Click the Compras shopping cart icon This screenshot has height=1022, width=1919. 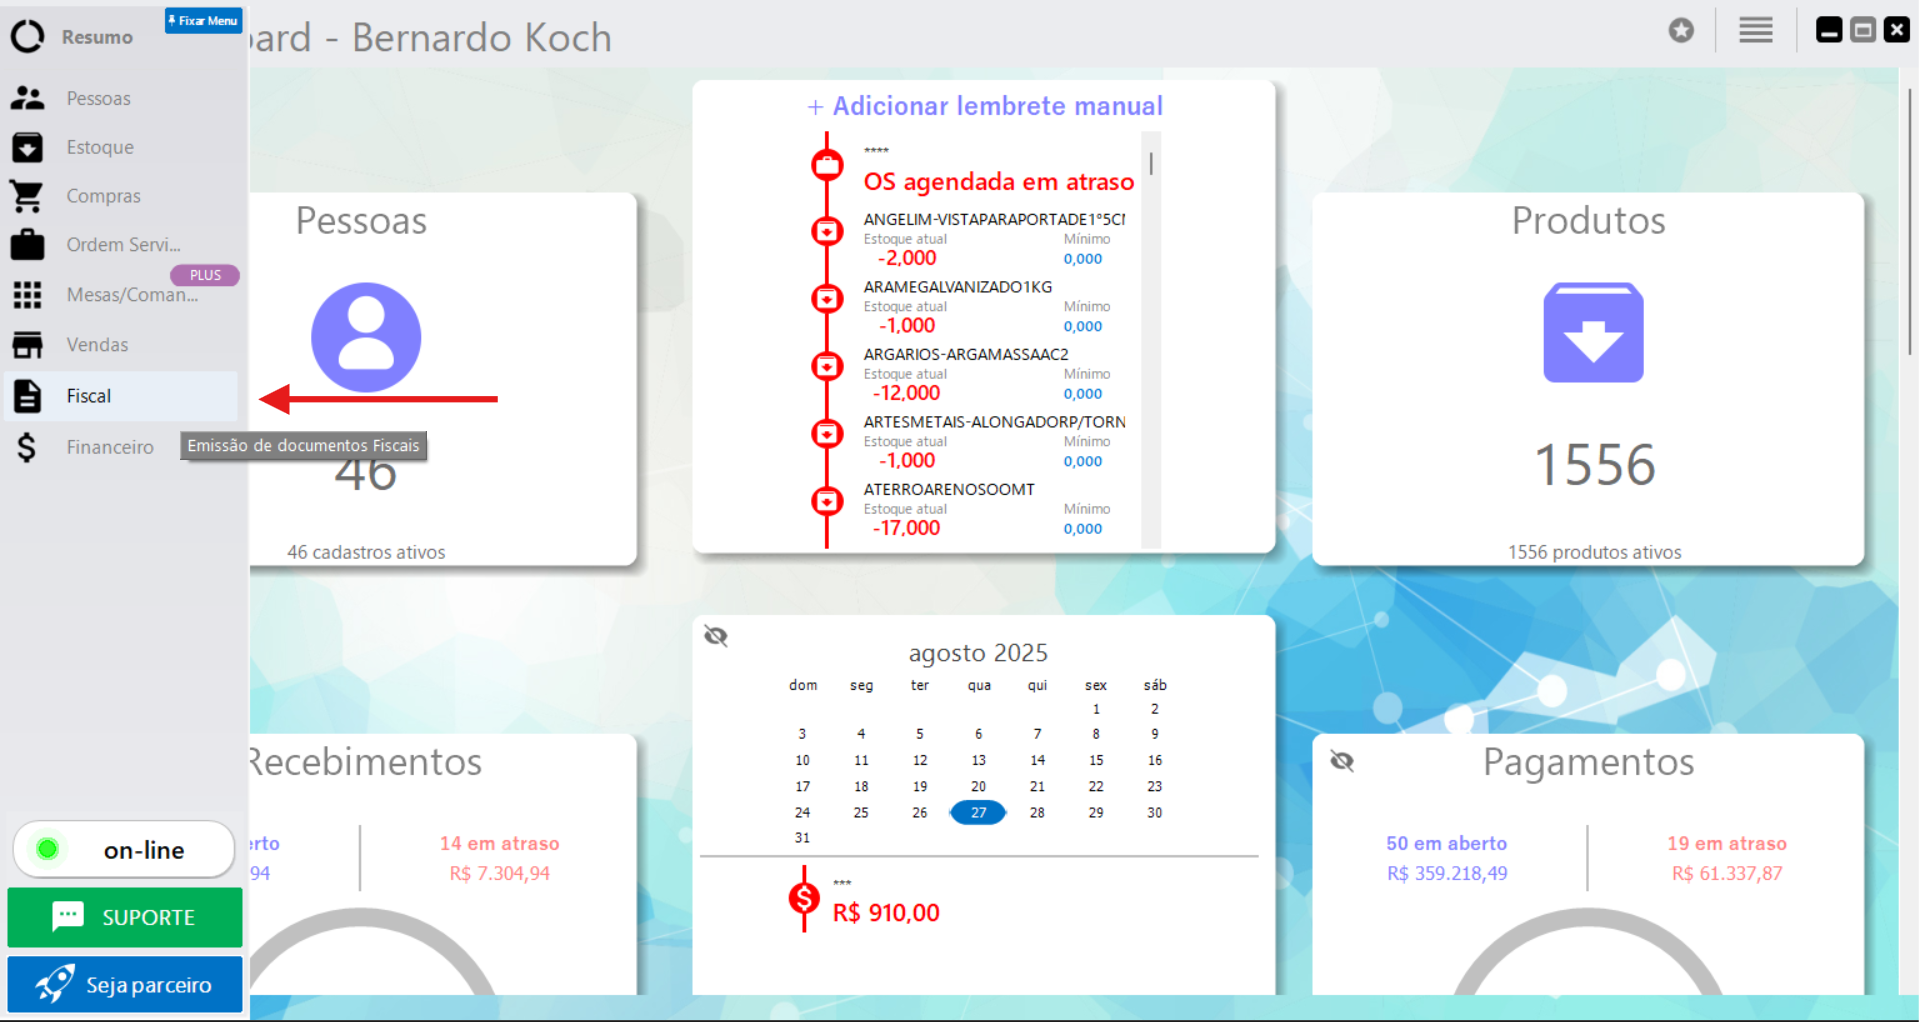[28, 196]
